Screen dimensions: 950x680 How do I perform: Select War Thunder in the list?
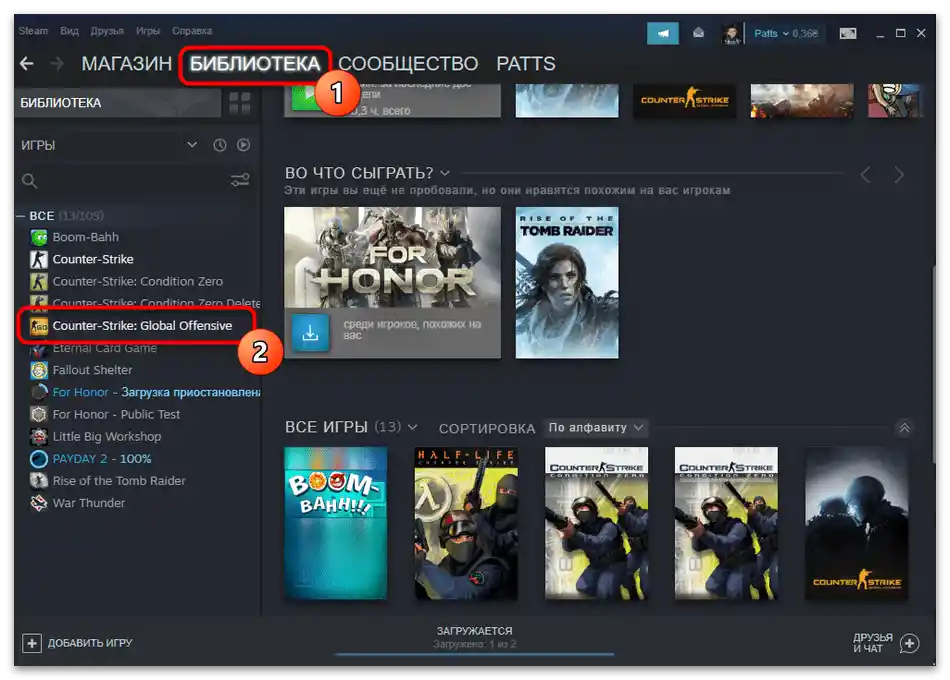(x=88, y=503)
